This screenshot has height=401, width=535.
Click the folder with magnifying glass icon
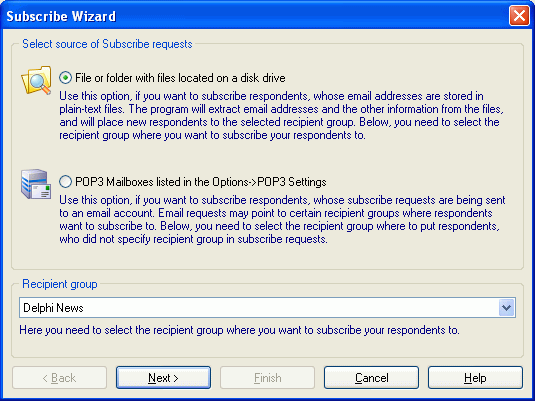tap(36, 80)
